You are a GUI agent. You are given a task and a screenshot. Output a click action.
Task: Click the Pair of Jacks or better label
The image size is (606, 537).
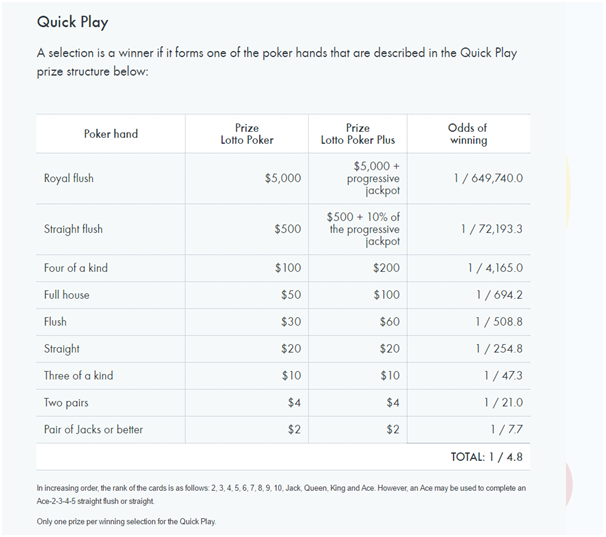(x=93, y=429)
